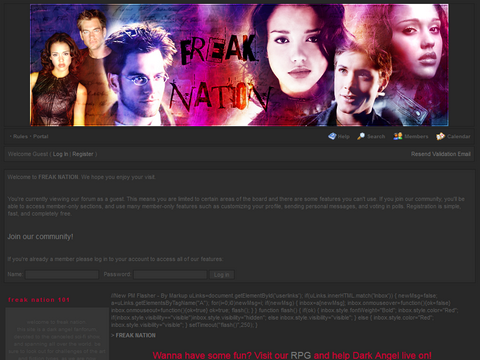
Task: Click the Join our community! link
Action: click(40, 237)
